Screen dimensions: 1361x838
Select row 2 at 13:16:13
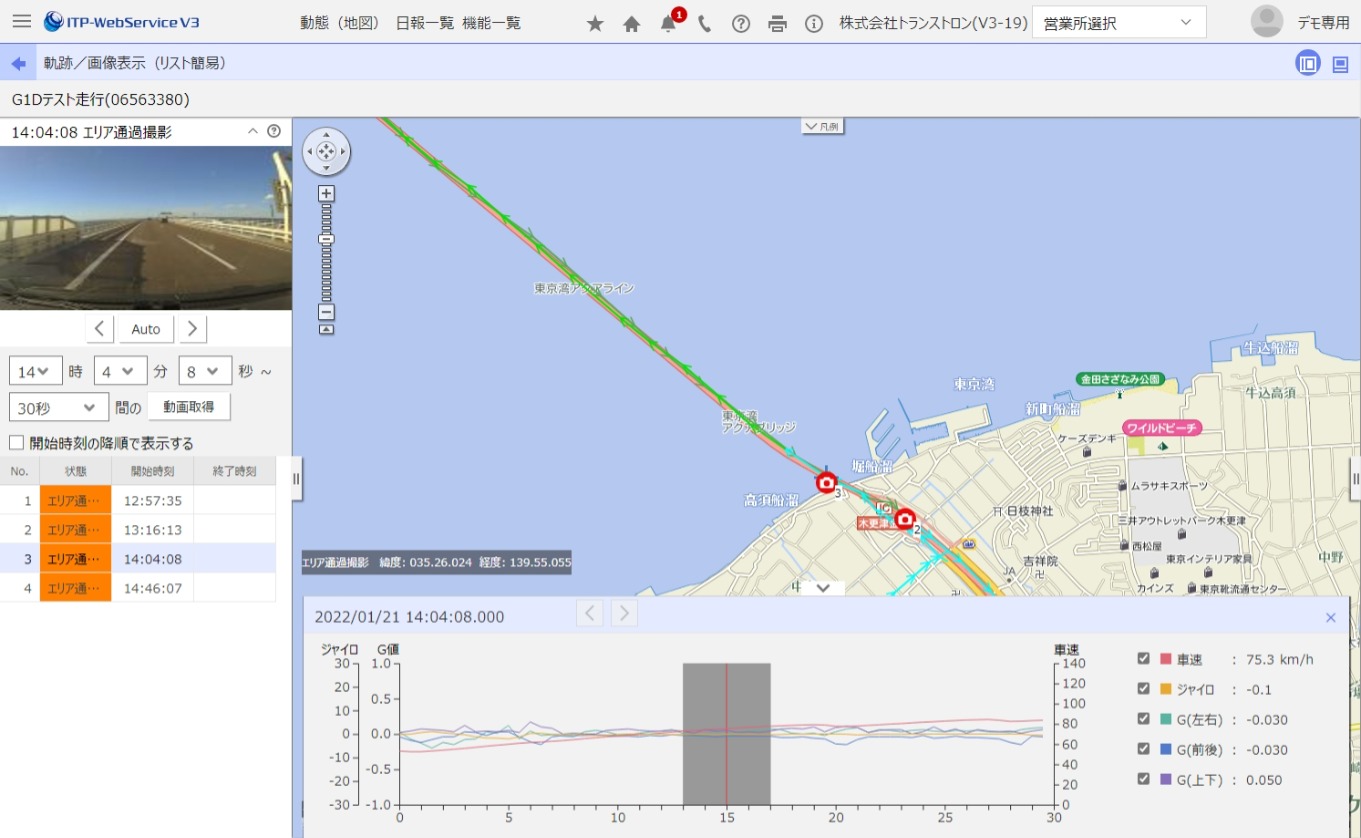138,529
